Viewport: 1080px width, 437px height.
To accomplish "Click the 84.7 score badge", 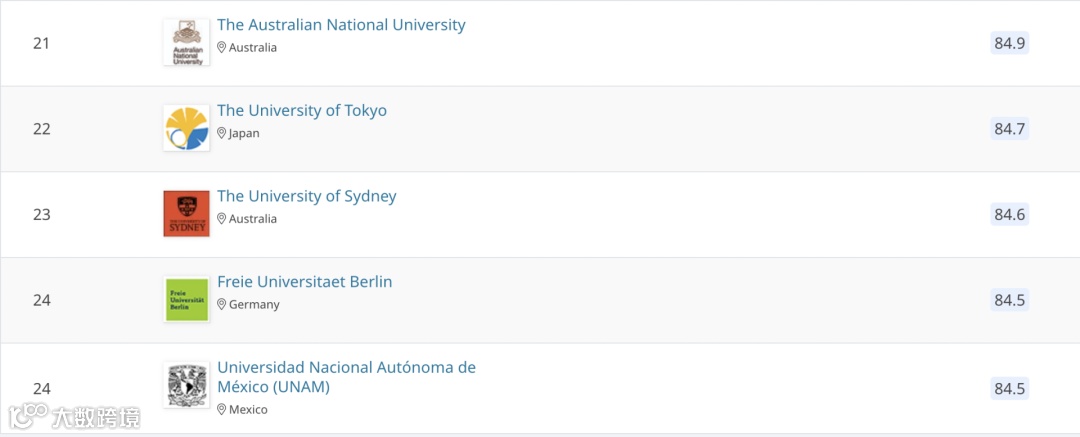I will (x=1009, y=129).
